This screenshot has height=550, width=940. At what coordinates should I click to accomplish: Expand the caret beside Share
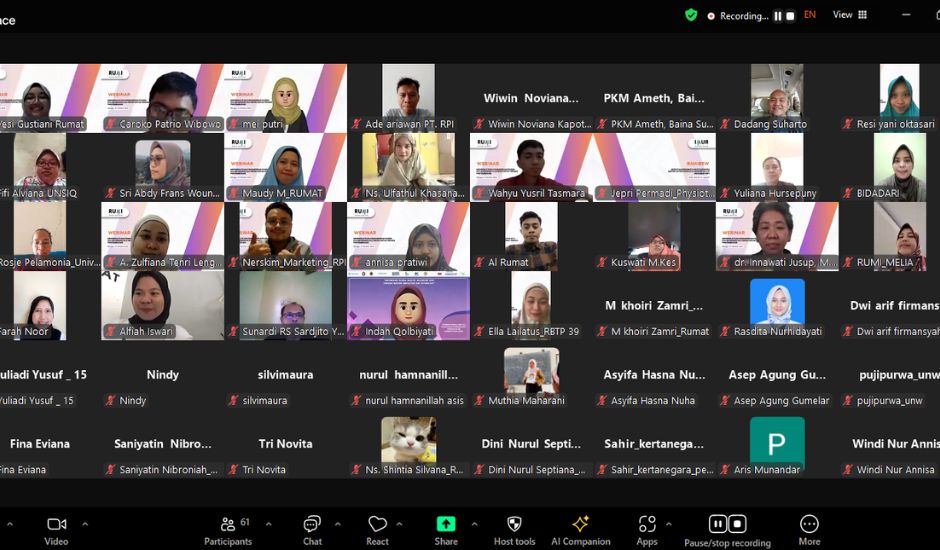pyautogui.click(x=474, y=523)
